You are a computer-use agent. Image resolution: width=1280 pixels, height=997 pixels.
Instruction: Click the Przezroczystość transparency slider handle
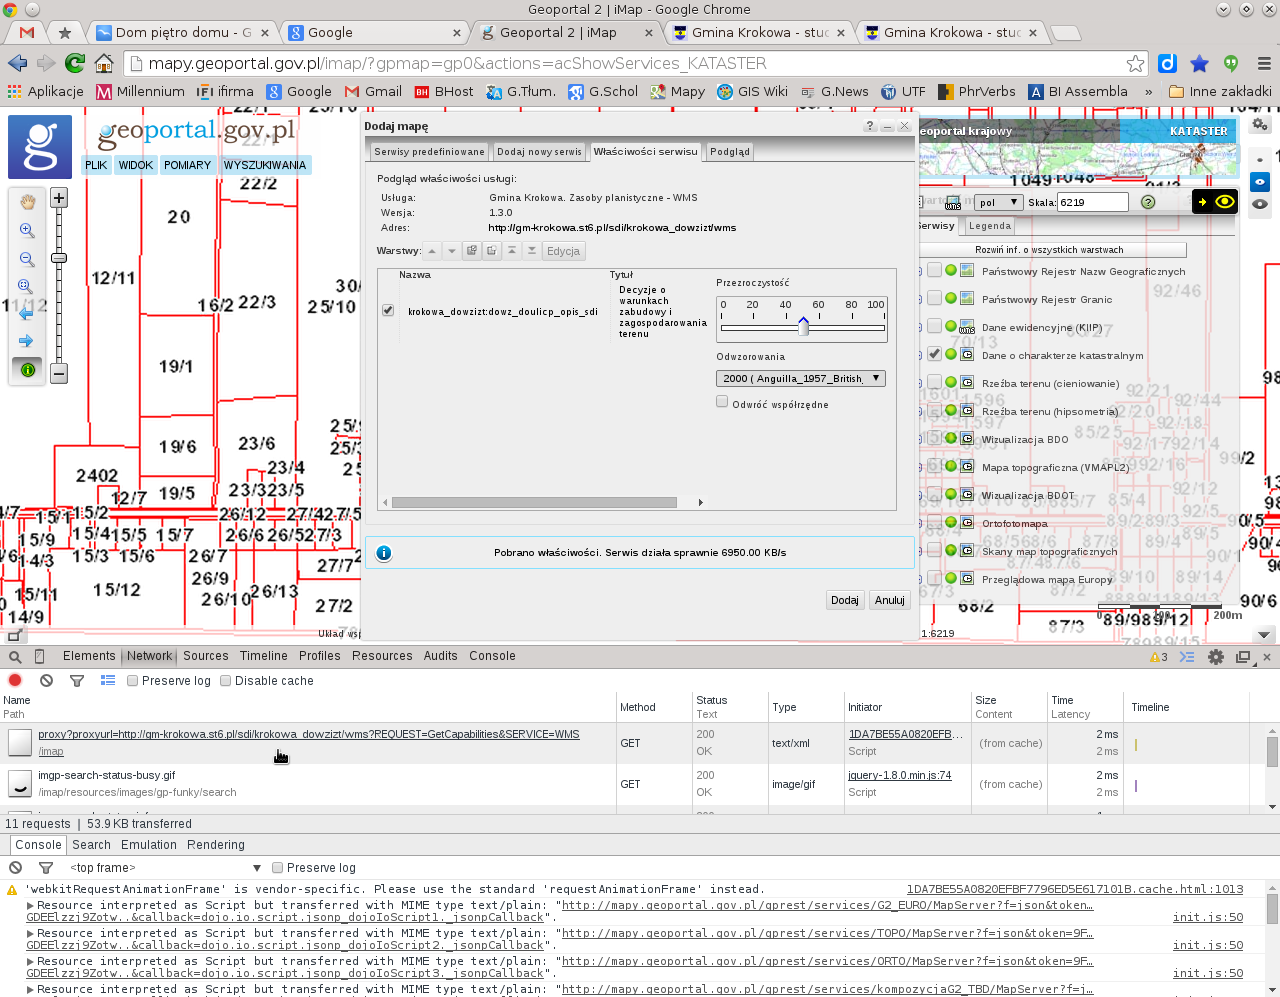[803, 327]
